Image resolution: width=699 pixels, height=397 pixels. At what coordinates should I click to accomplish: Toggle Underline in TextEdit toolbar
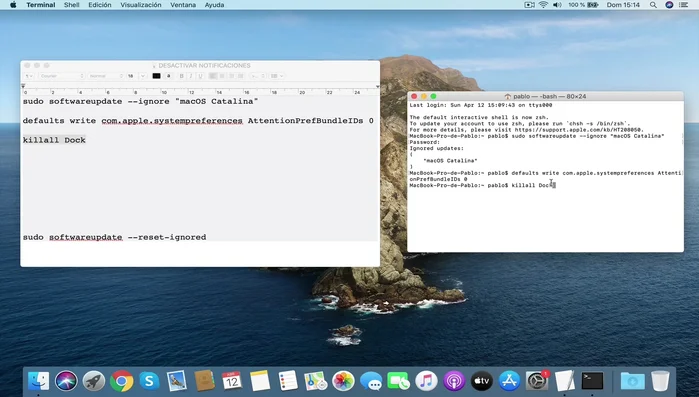(x=200, y=76)
